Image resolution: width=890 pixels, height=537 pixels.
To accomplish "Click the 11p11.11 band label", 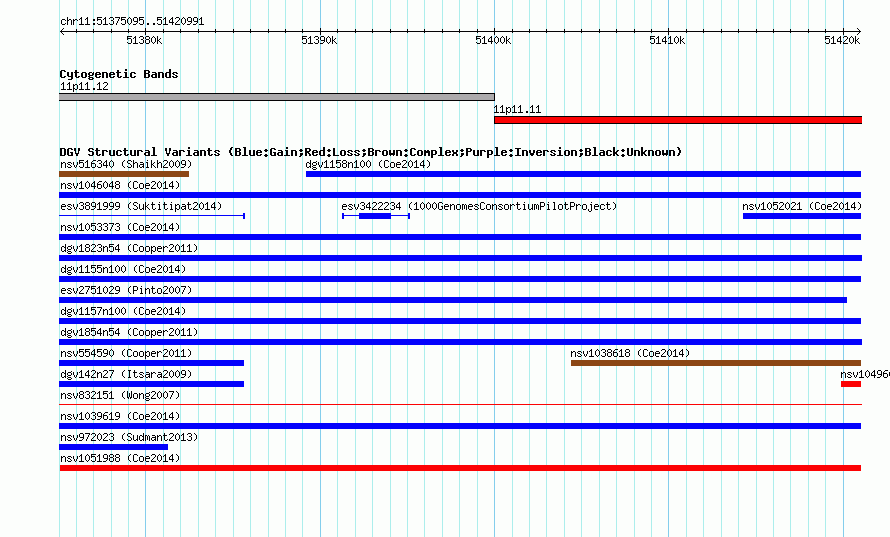I will [x=517, y=109].
